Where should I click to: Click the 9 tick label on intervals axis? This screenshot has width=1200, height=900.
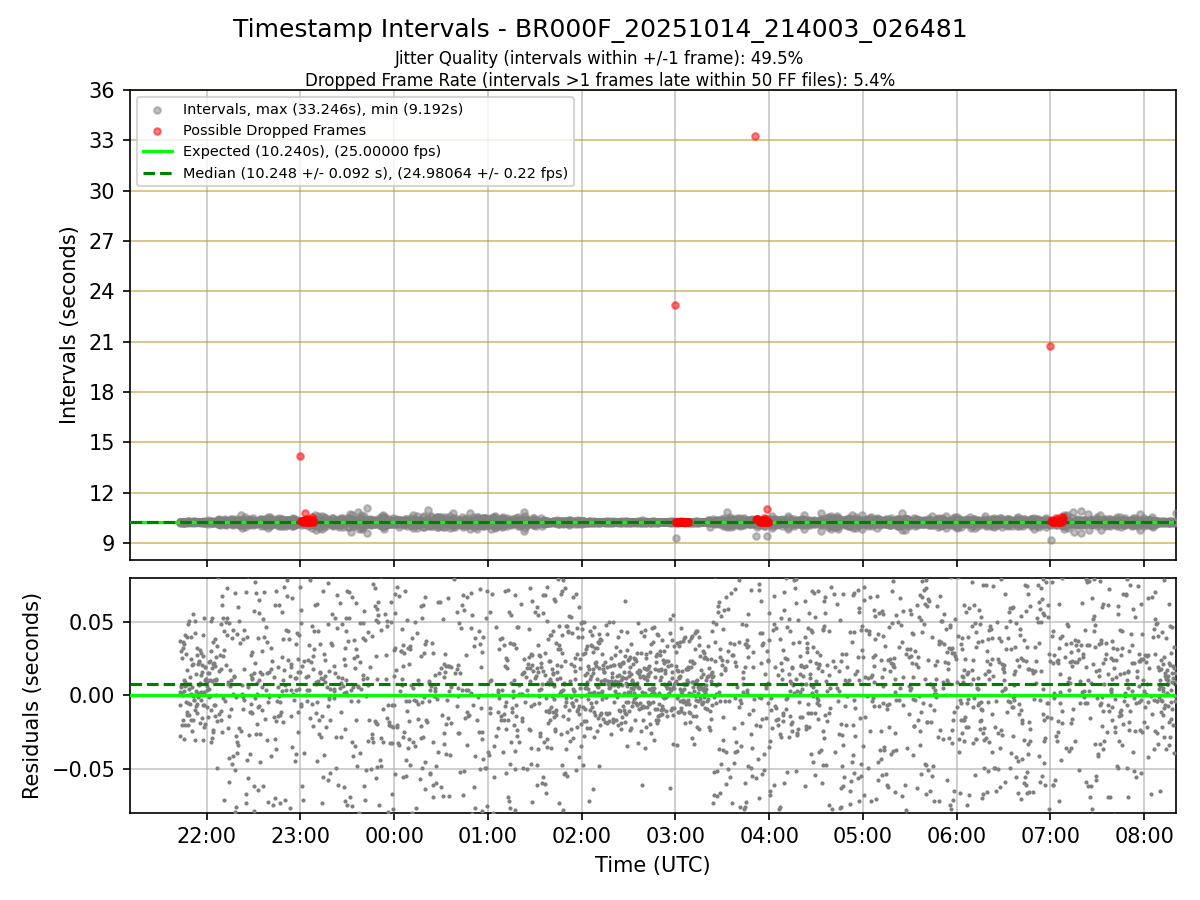[108, 544]
